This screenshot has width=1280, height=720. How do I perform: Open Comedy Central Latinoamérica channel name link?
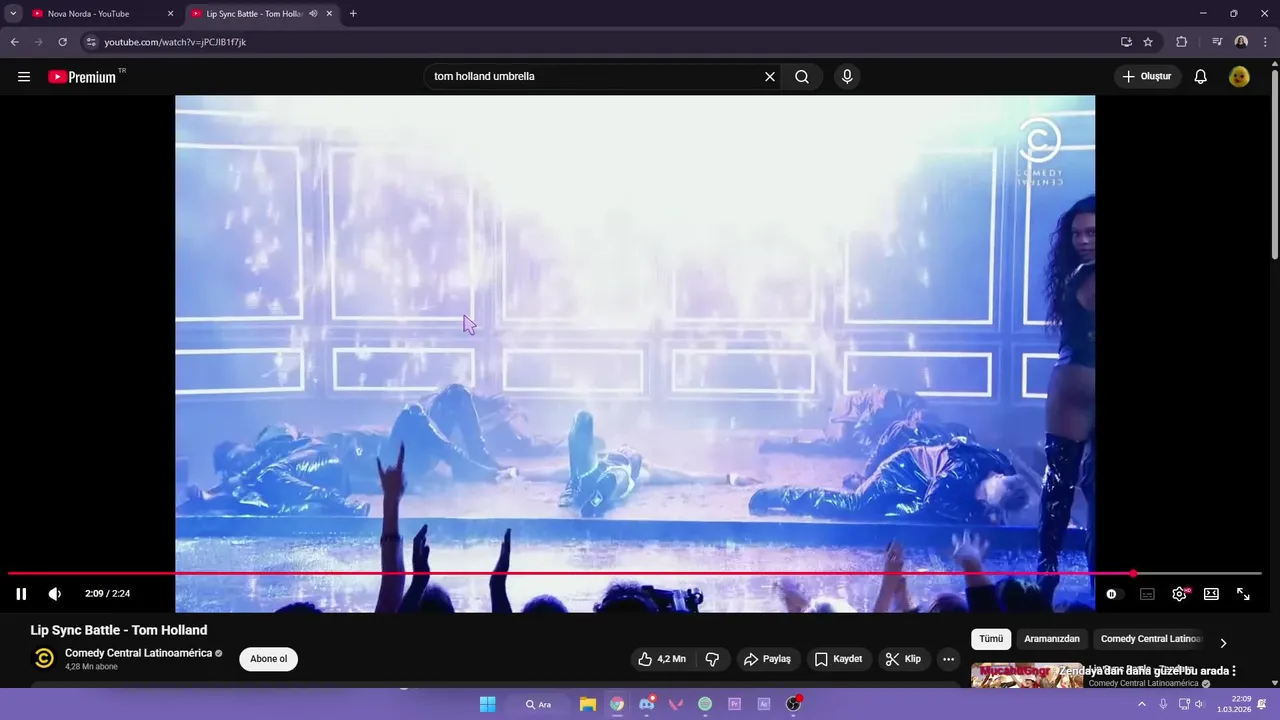tap(138, 653)
